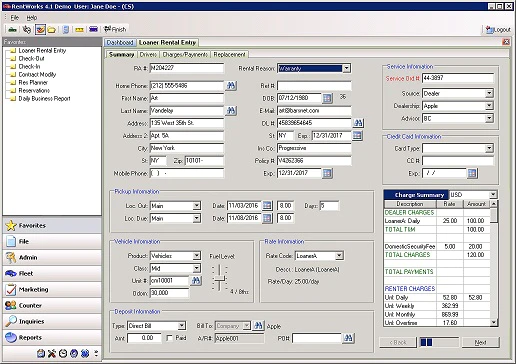This screenshot has height=364, width=516.
Task: Open the Fleet navigation section
Action: [x=52, y=274]
